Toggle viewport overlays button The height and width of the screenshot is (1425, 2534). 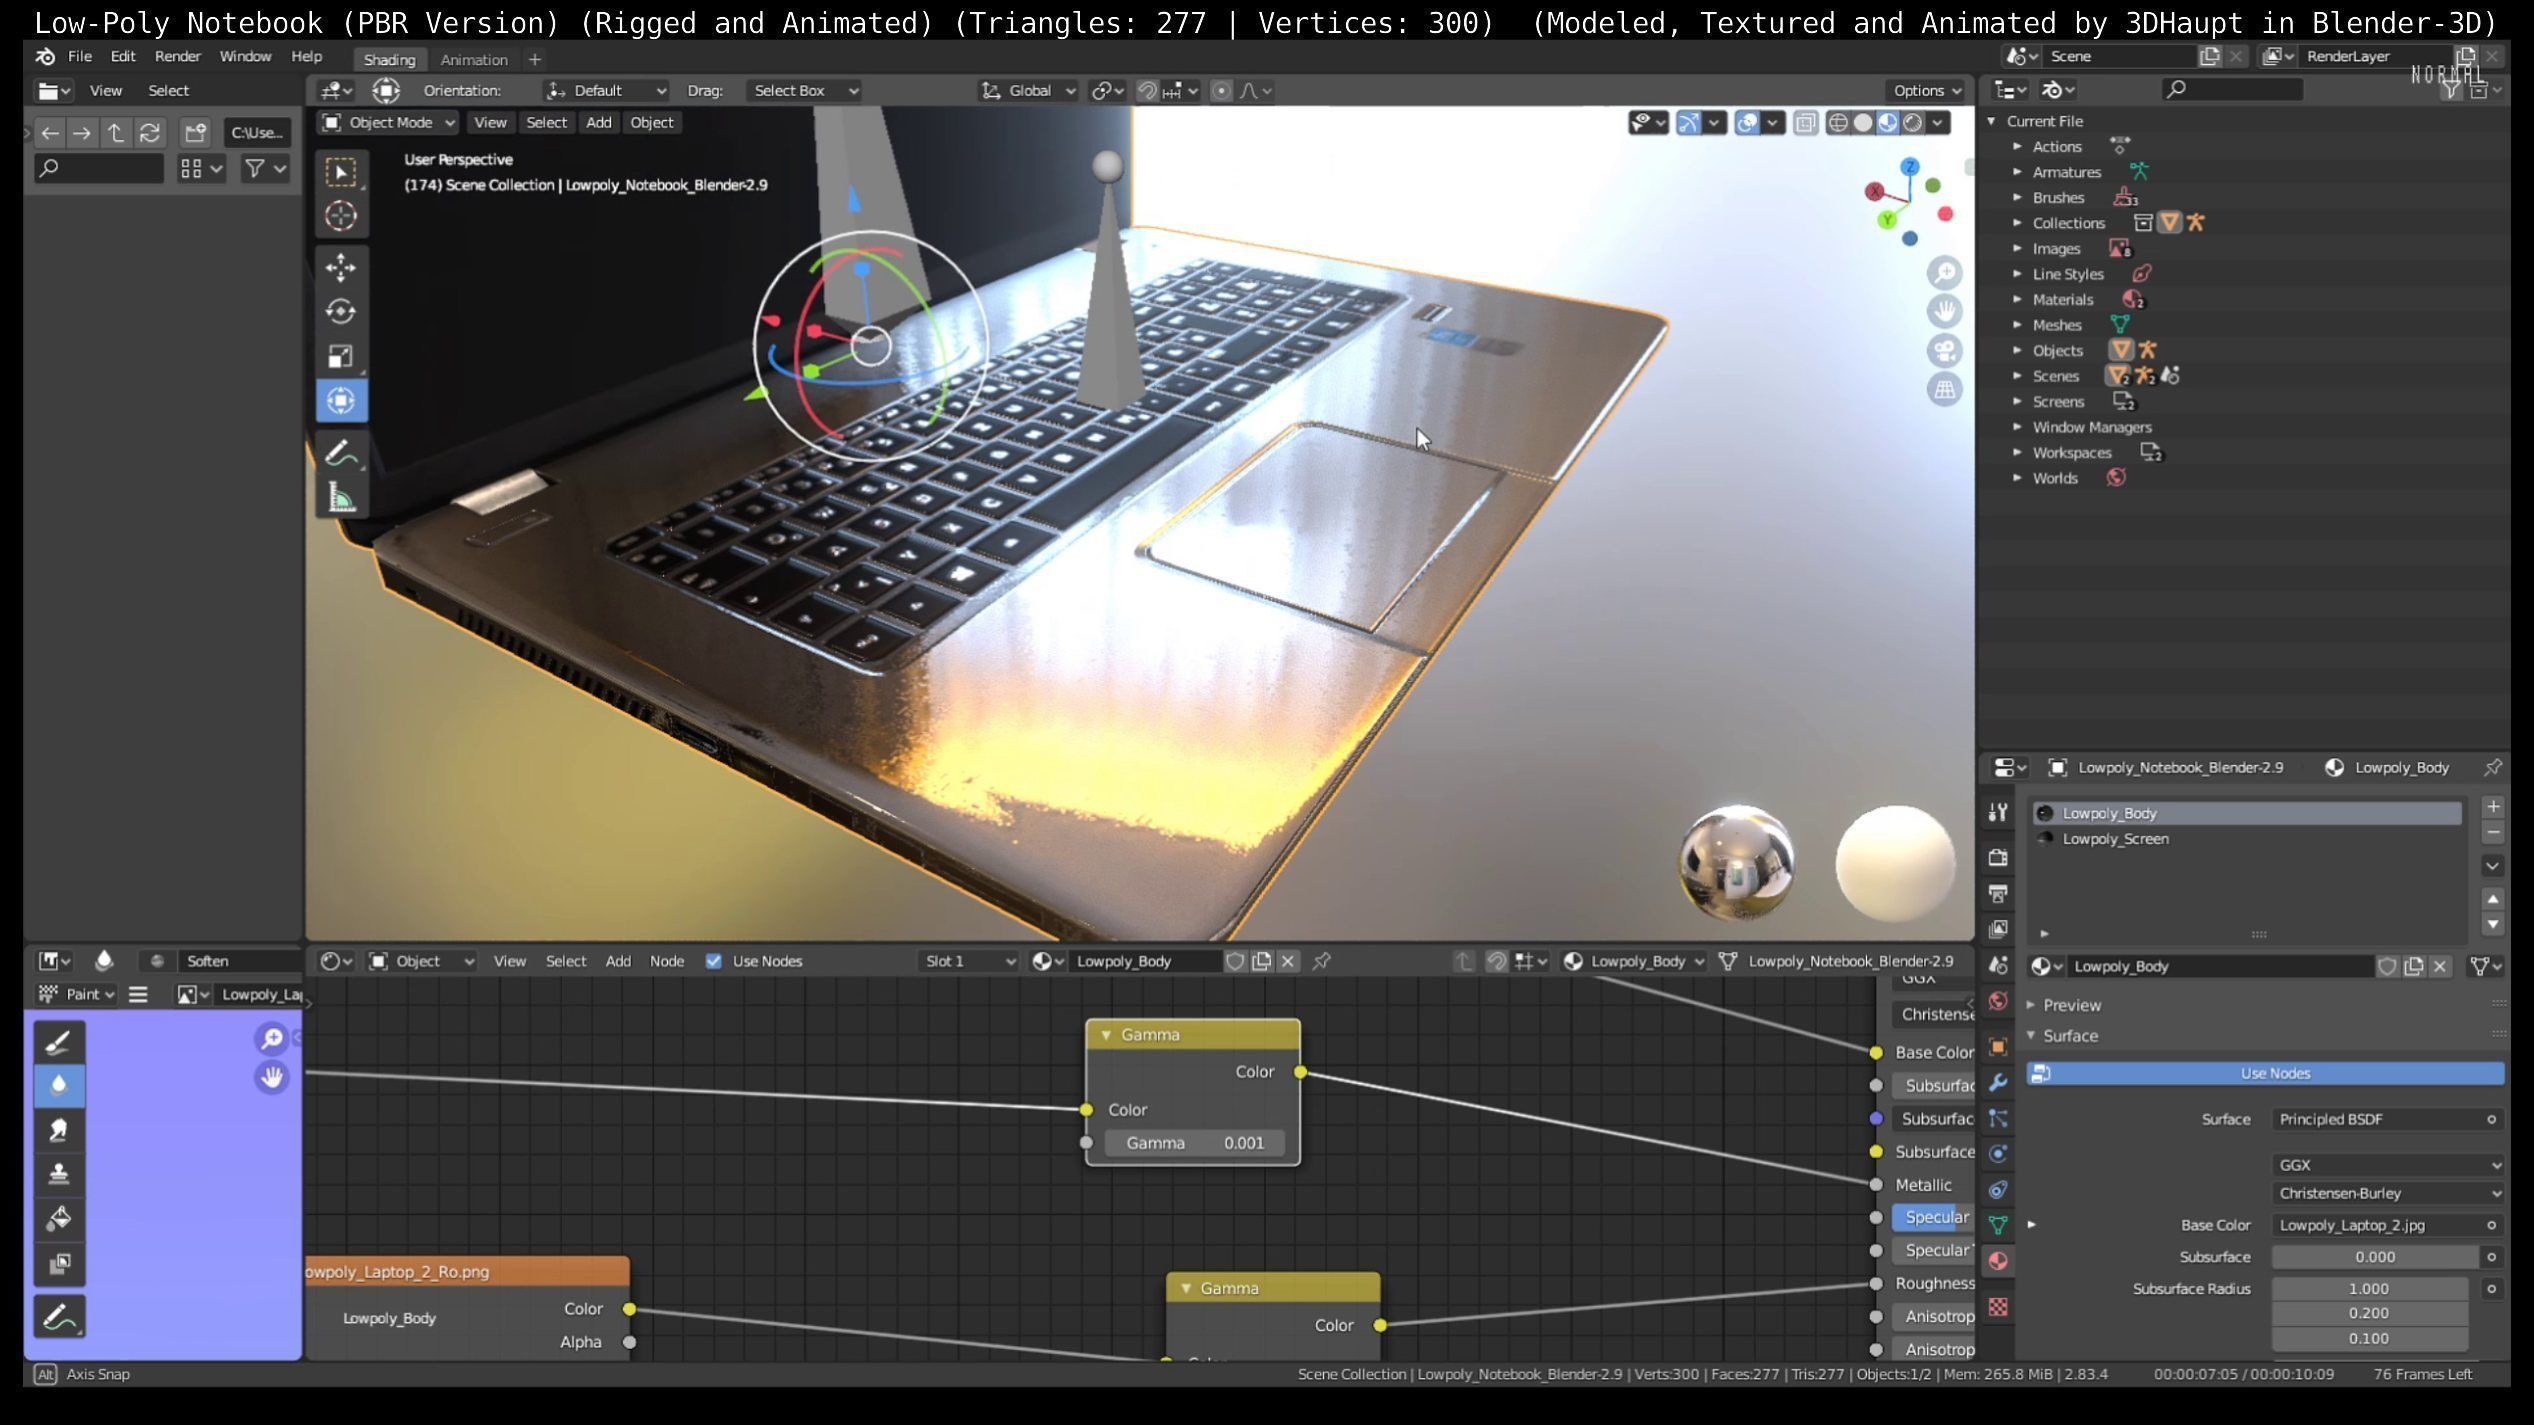pyautogui.click(x=1747, y=122)
